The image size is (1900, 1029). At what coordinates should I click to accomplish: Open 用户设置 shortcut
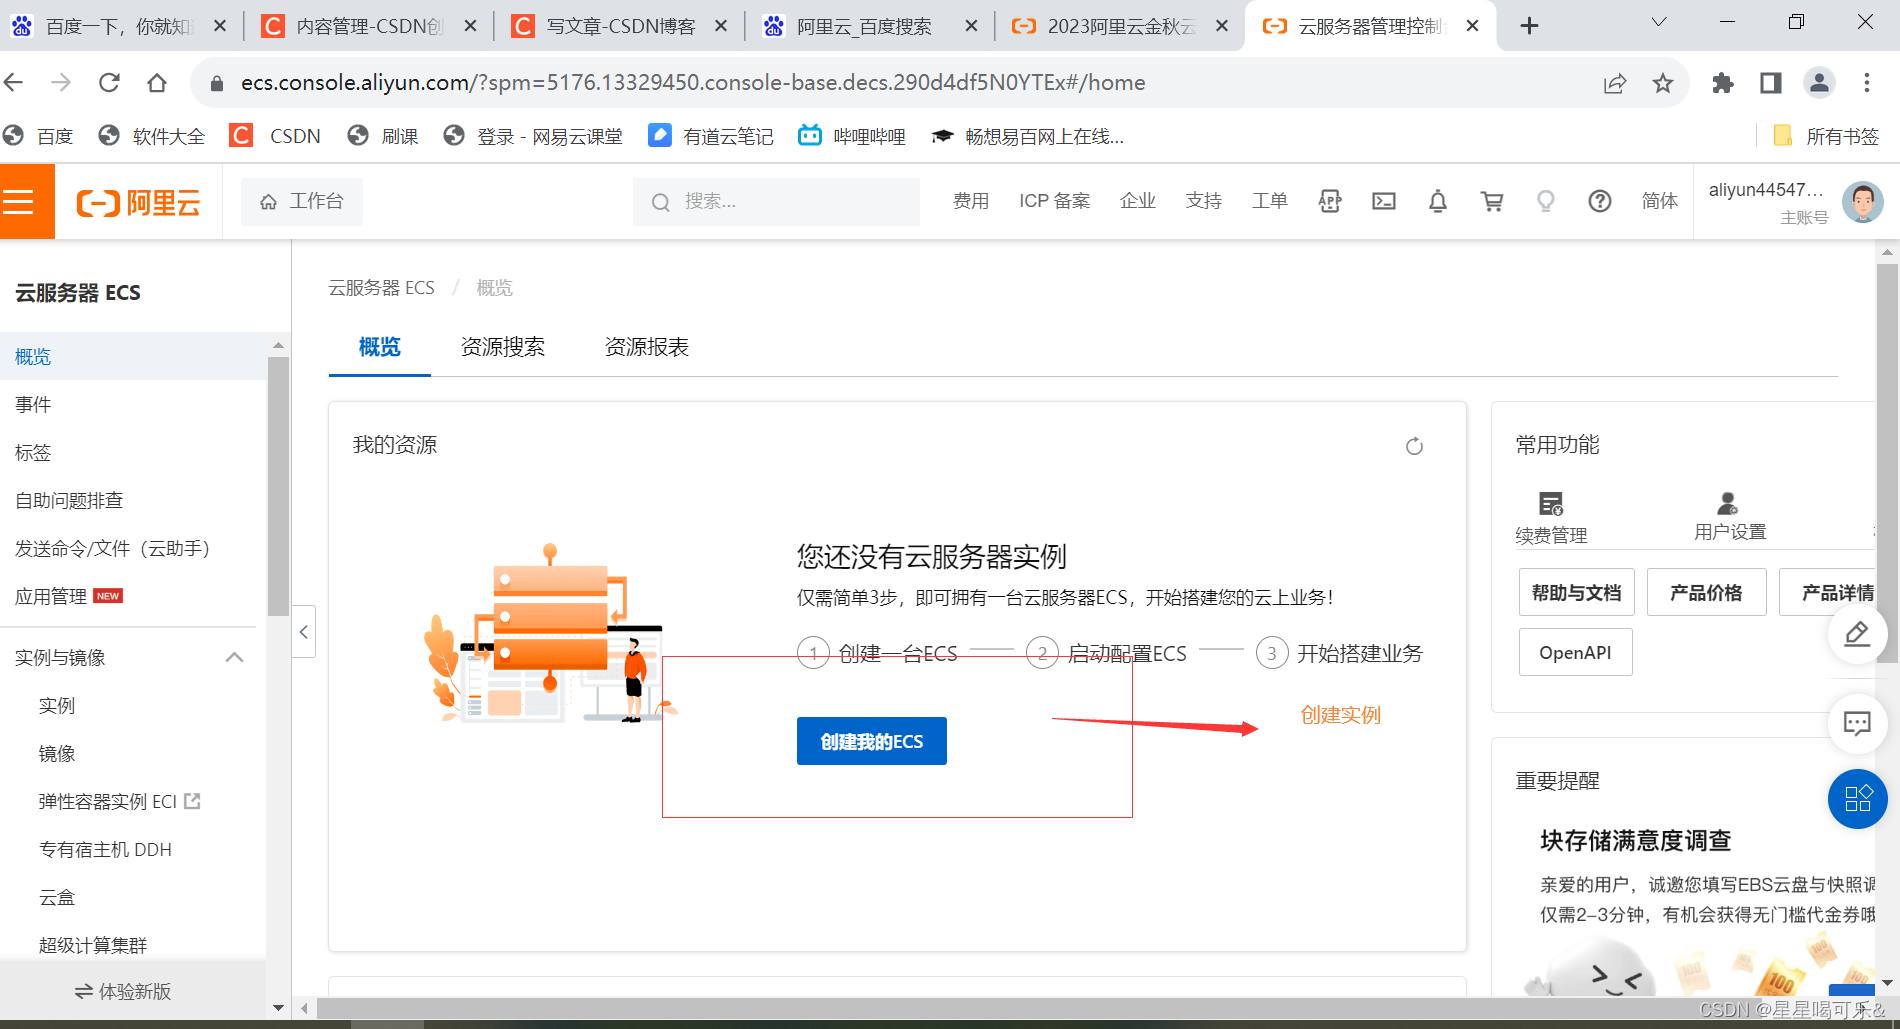tap(1730, 516)
